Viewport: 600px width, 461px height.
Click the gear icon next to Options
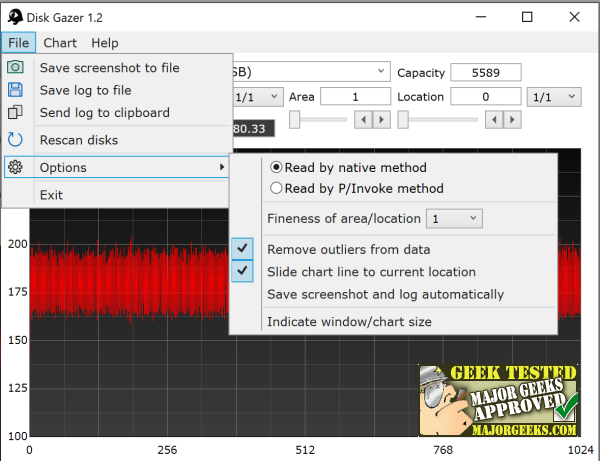click(15, 167)
